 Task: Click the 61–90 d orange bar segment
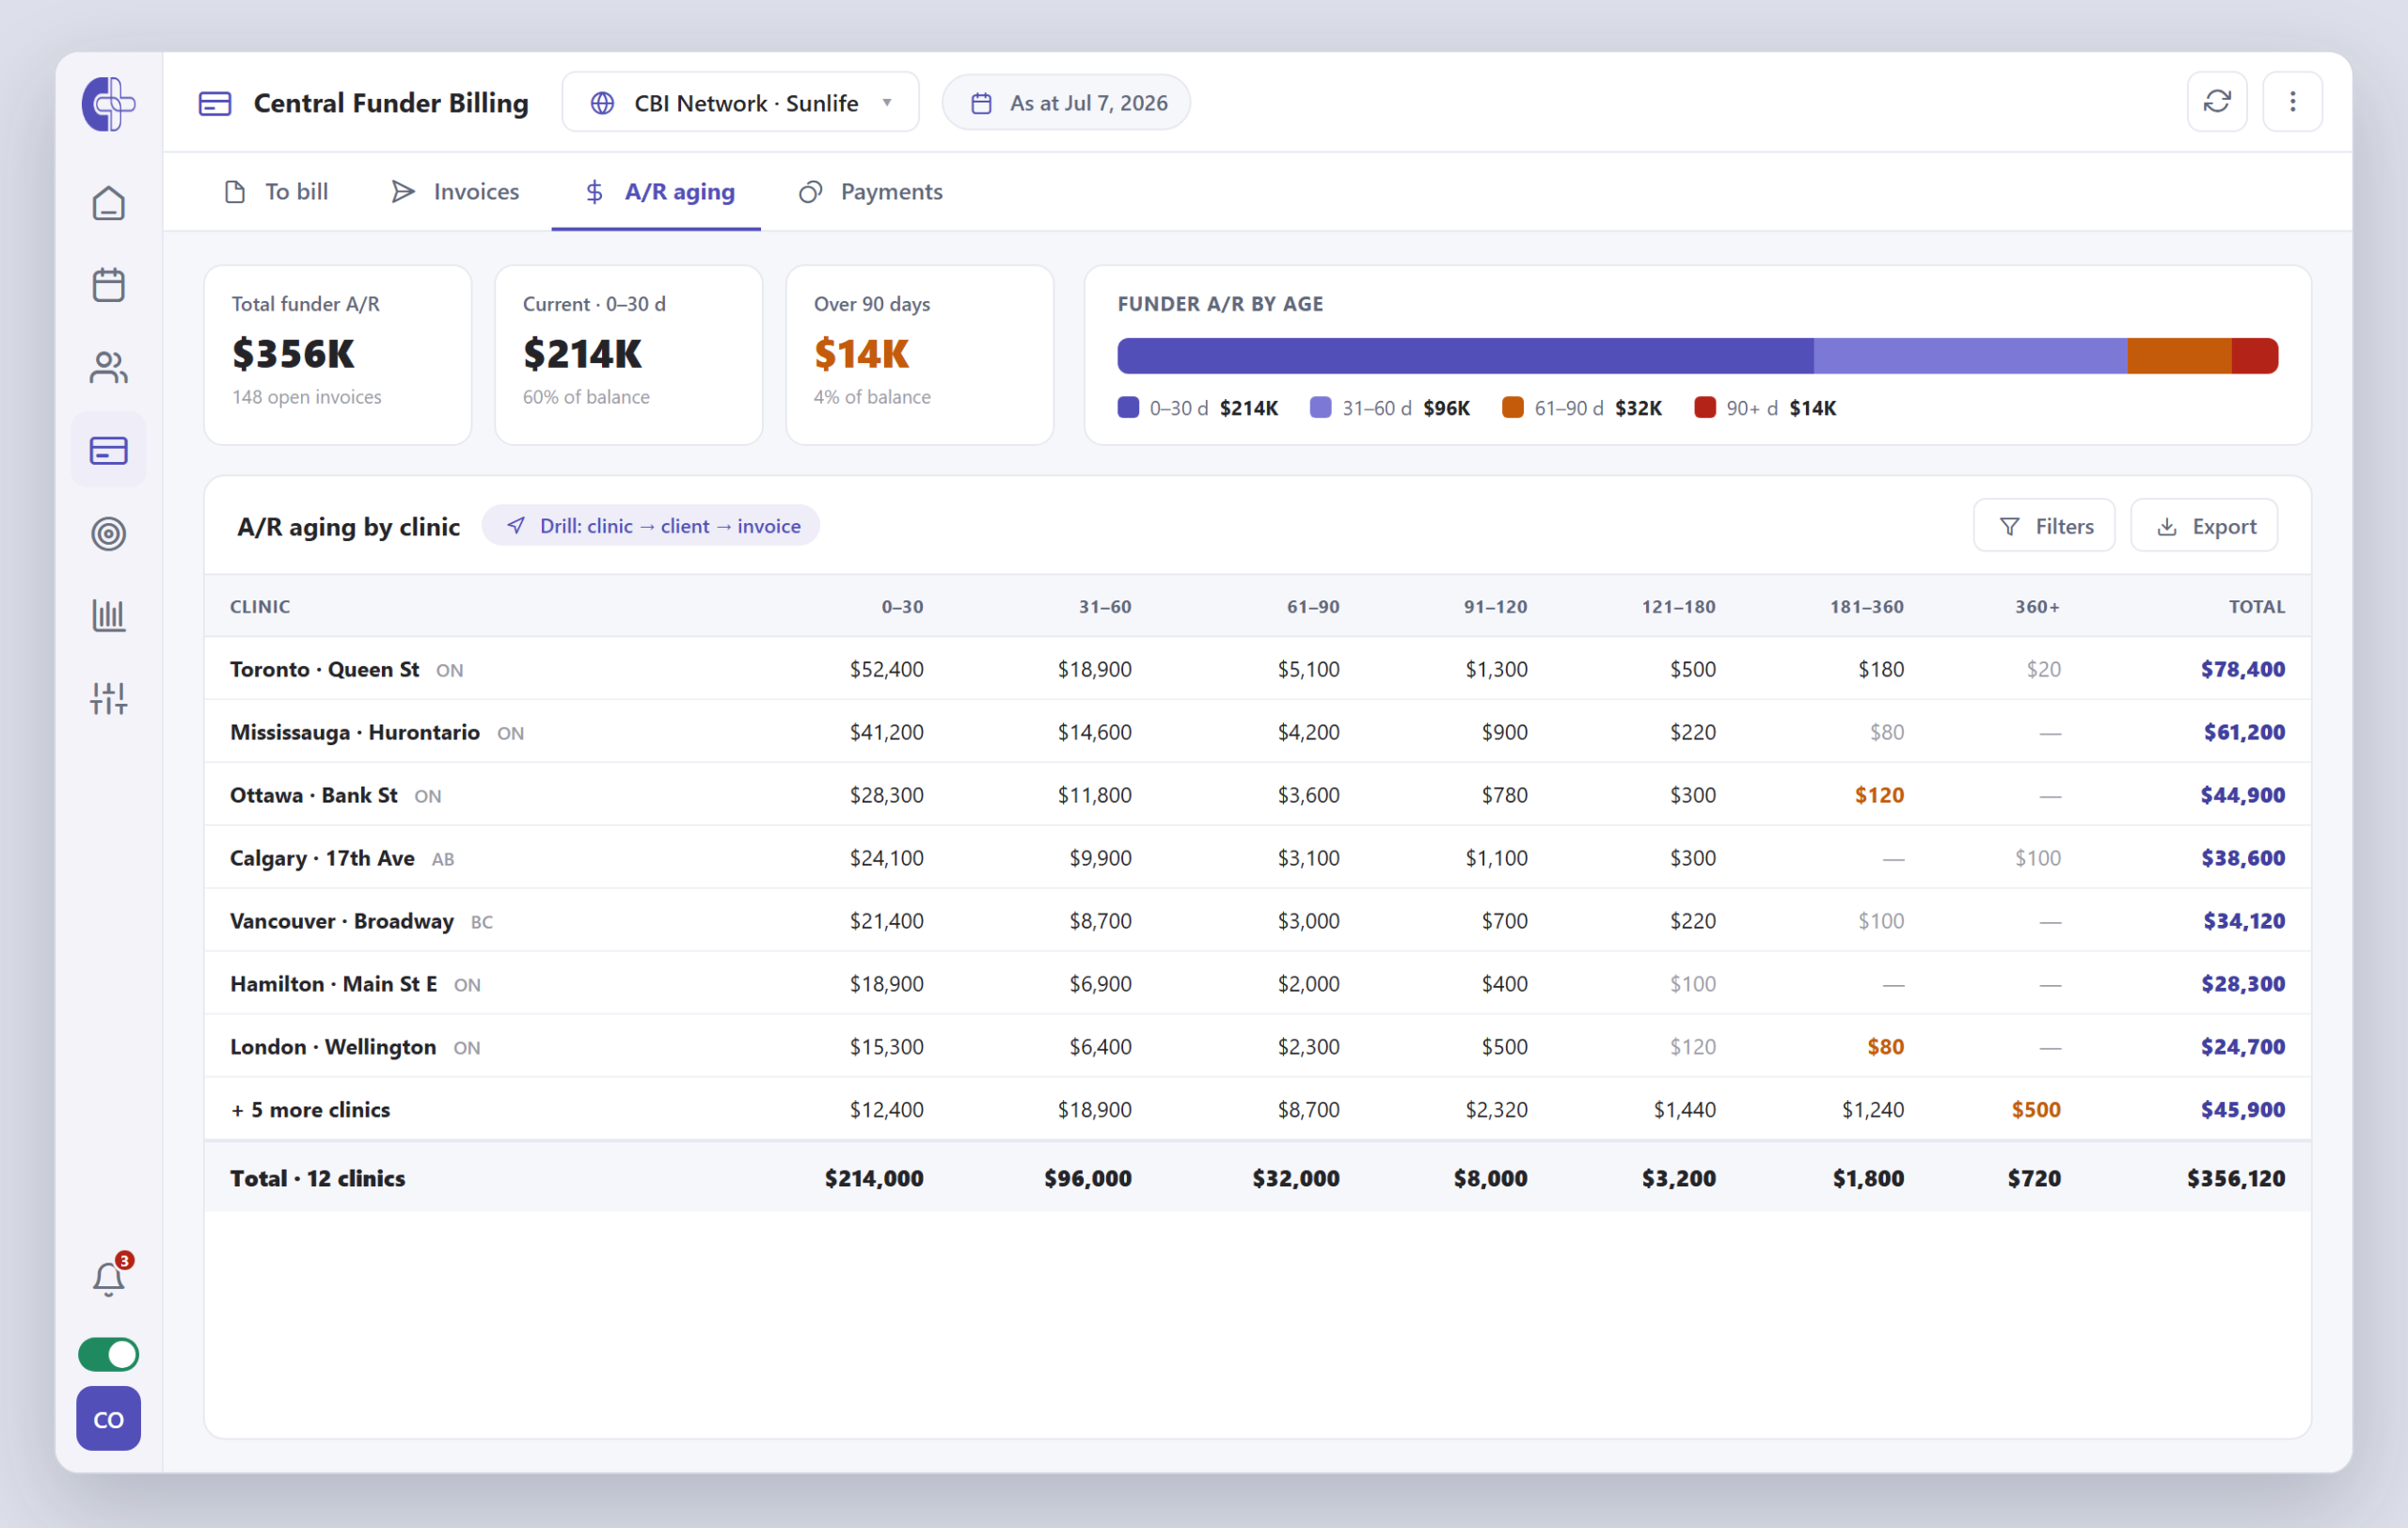pos(2179,356)
